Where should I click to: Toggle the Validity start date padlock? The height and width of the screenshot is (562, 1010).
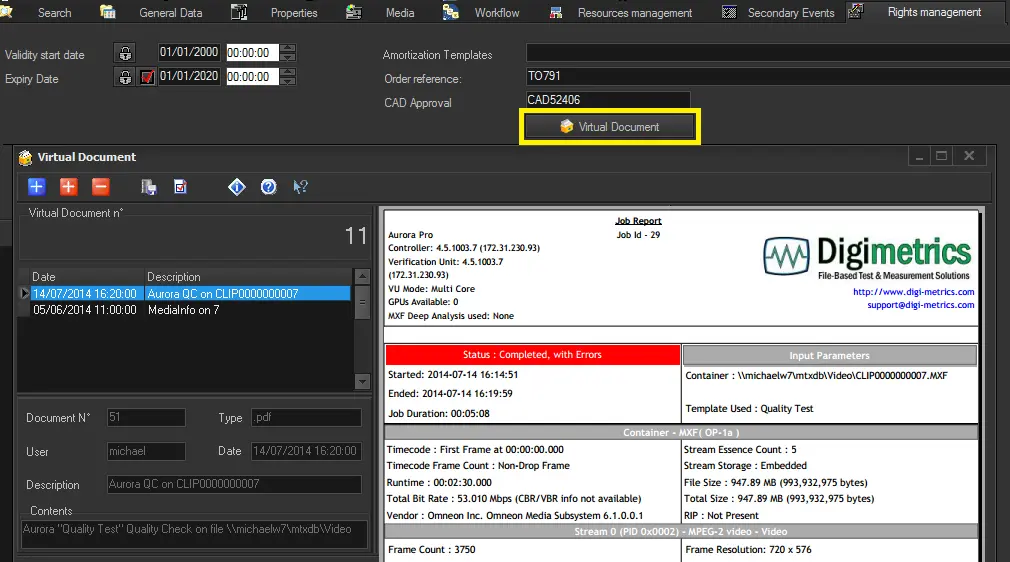tap(124, 53)
